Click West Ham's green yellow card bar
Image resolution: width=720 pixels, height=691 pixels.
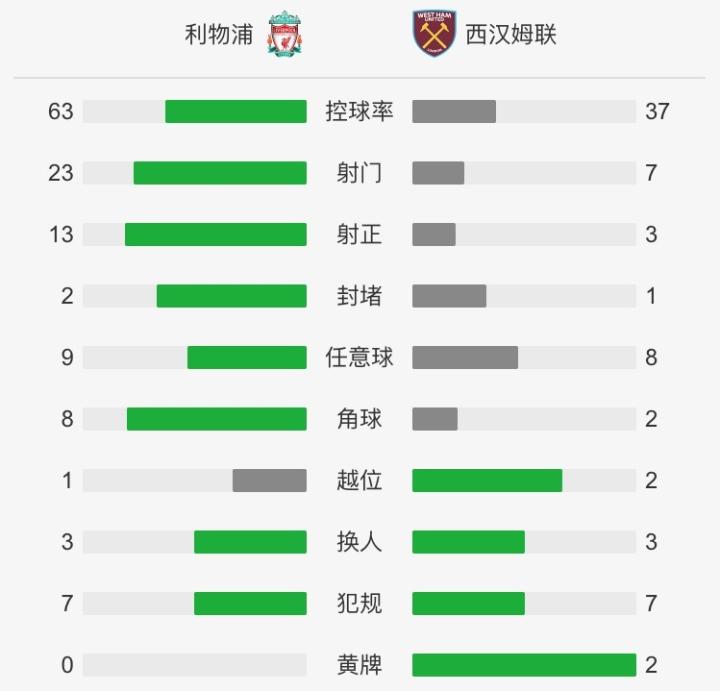coord(524,665)
